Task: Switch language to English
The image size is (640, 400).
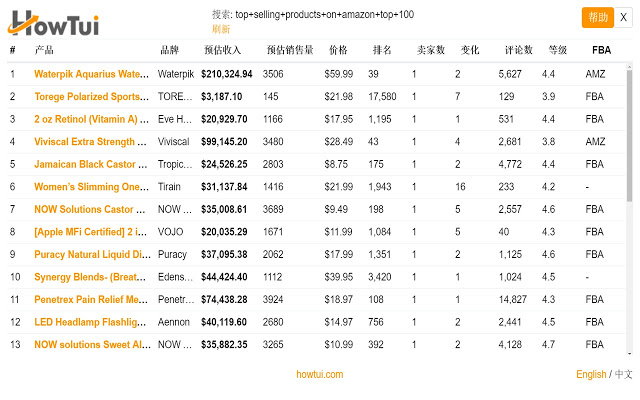Action: coord(591,374)
